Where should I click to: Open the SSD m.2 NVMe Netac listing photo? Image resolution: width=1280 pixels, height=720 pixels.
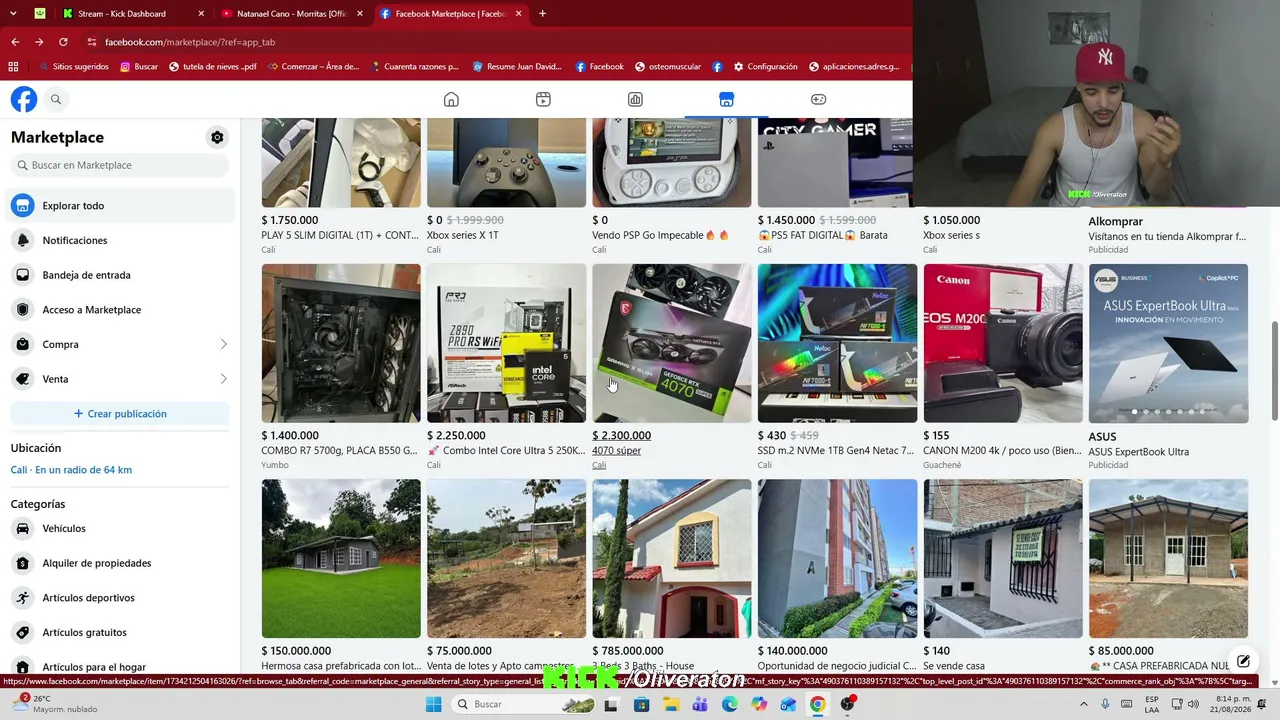pyautogui.click(x=837, y=343)
